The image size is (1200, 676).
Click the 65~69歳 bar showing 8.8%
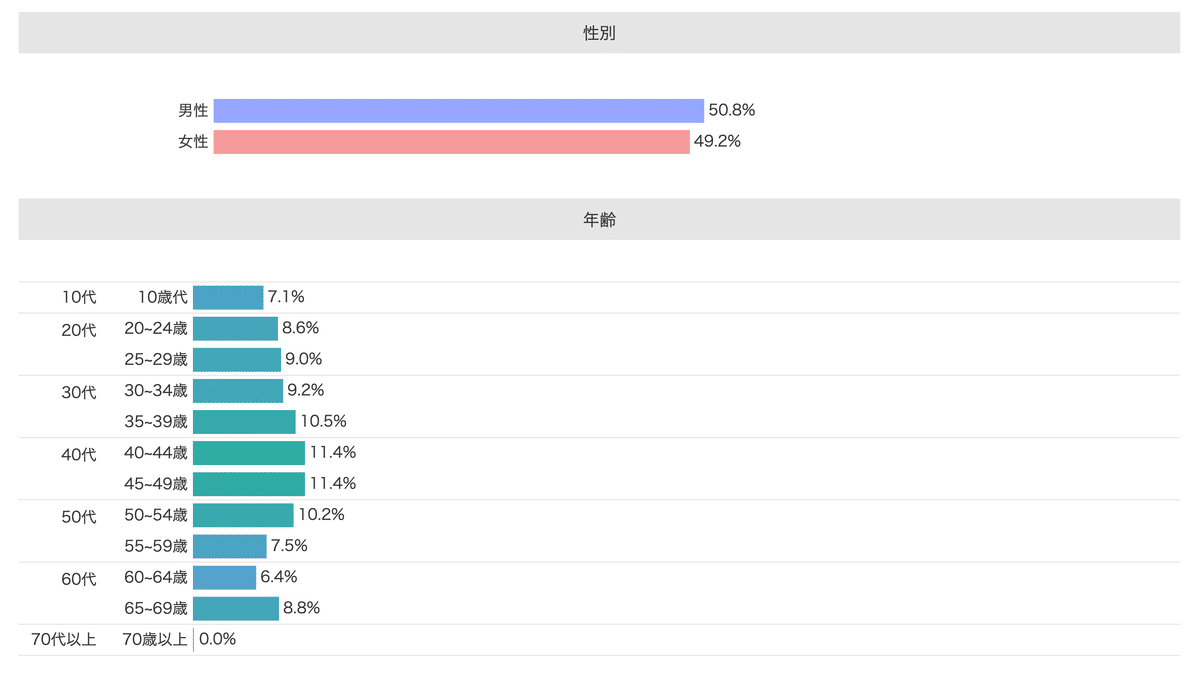[236, 608]
